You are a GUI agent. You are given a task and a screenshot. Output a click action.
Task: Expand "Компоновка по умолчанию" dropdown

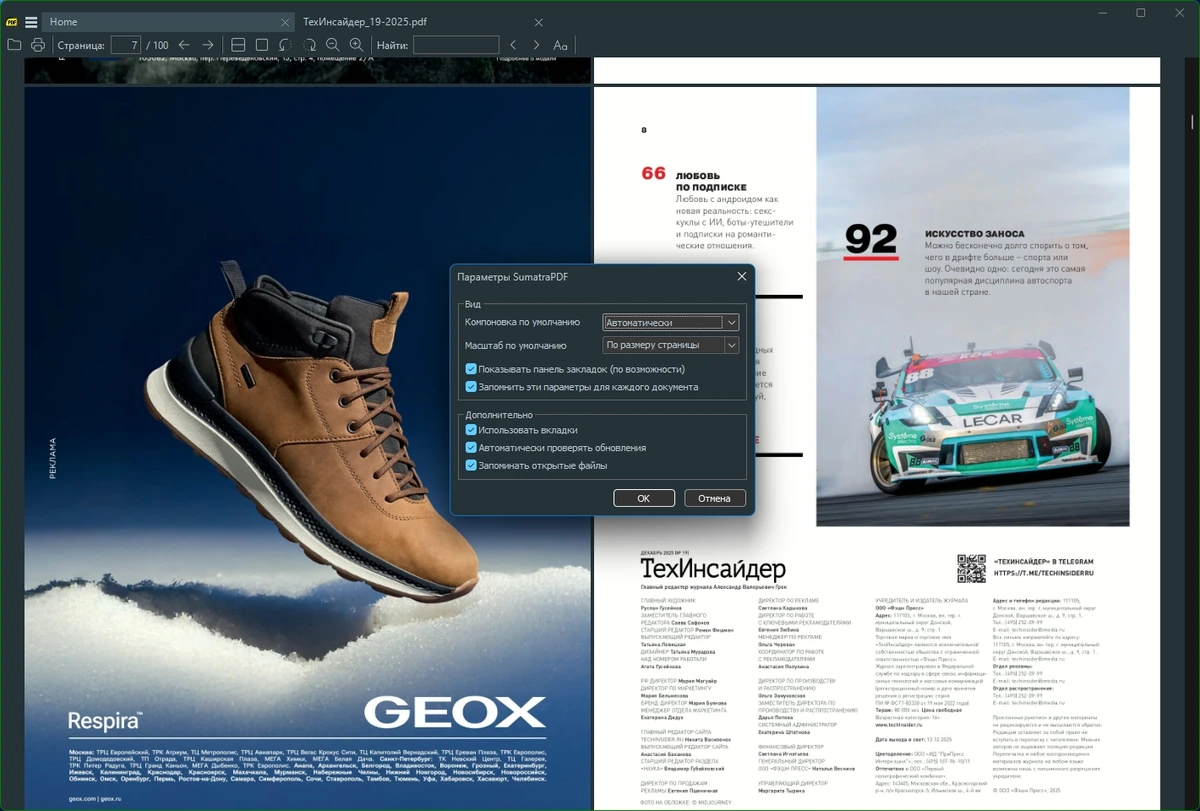(x=671, y=322)
